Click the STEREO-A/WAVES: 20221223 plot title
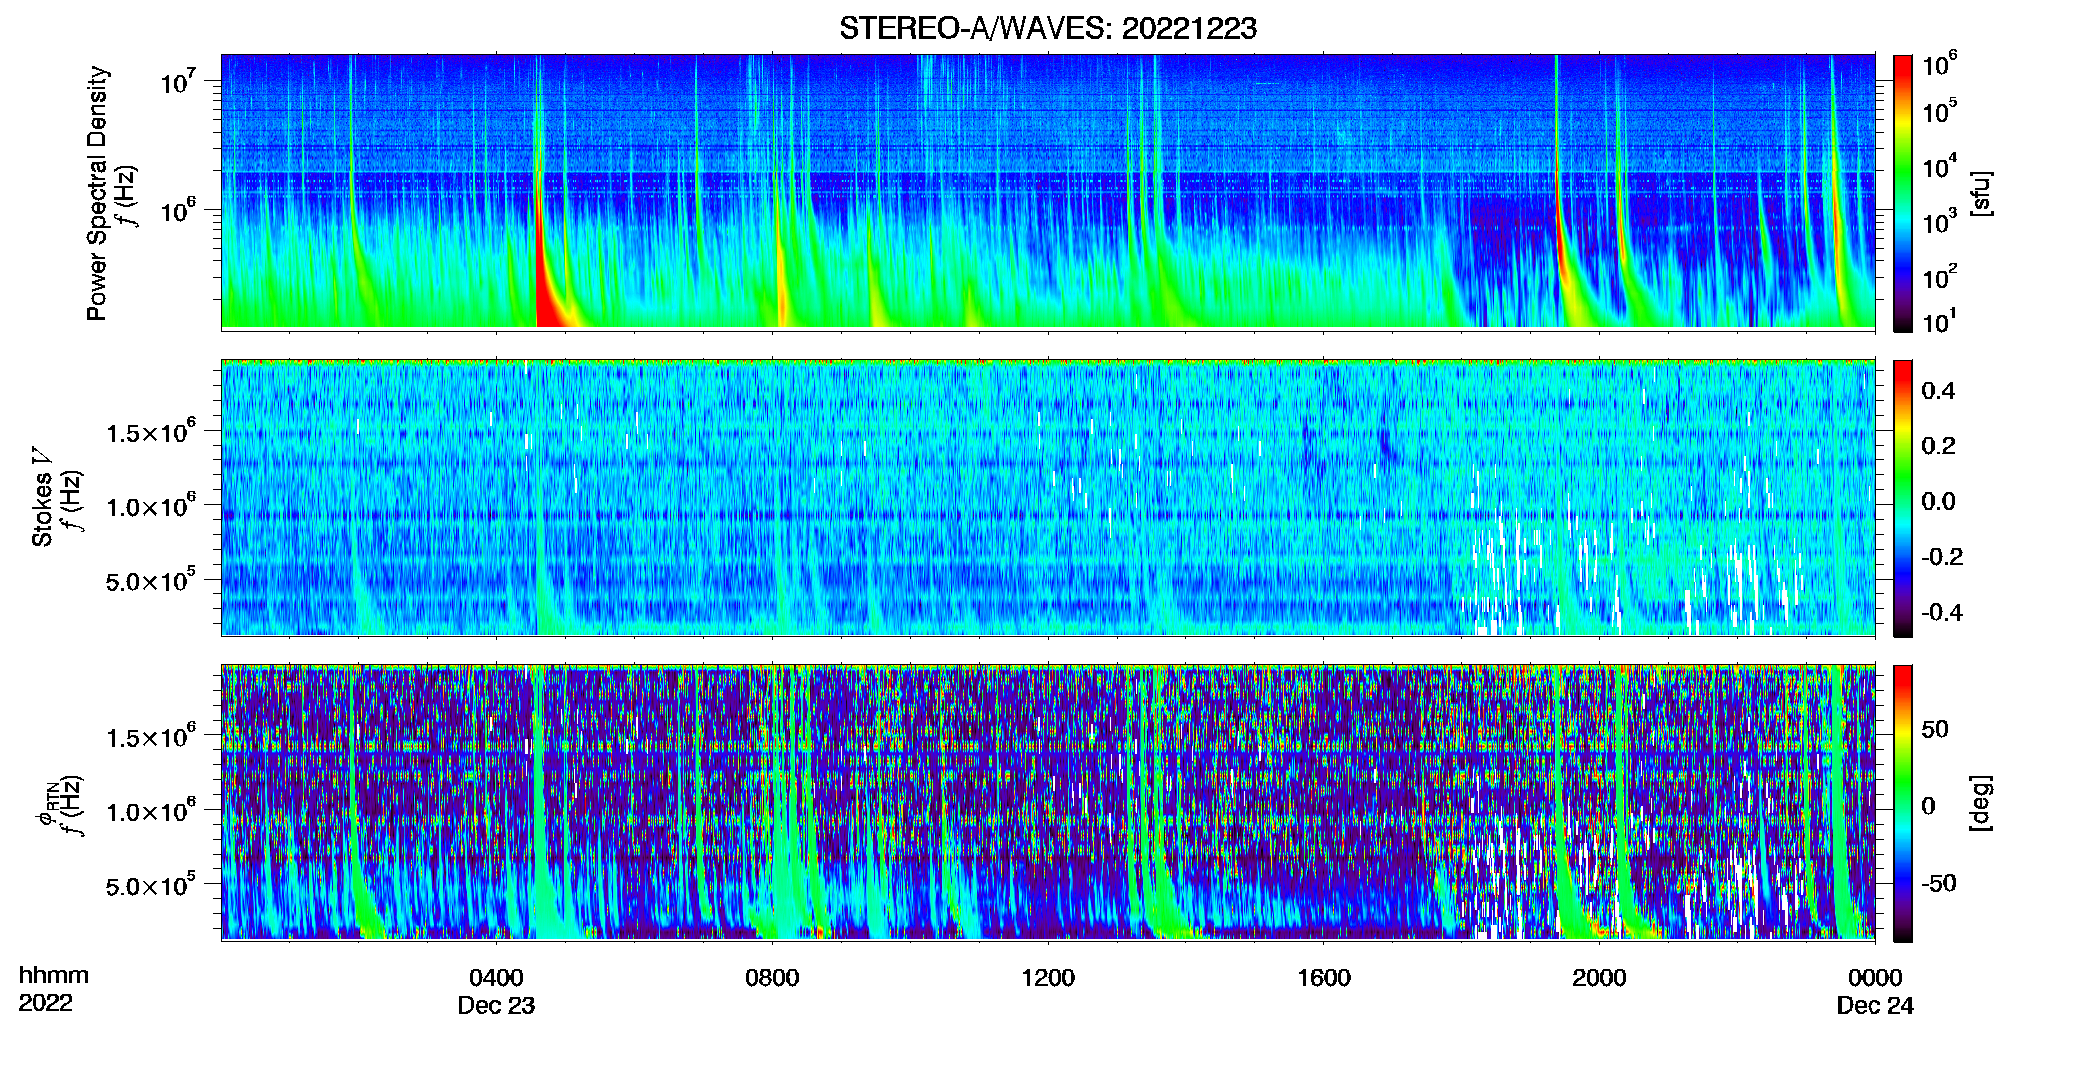Image resolution: width=2096 pixels, height=1080 pixels. (1047, 28)
